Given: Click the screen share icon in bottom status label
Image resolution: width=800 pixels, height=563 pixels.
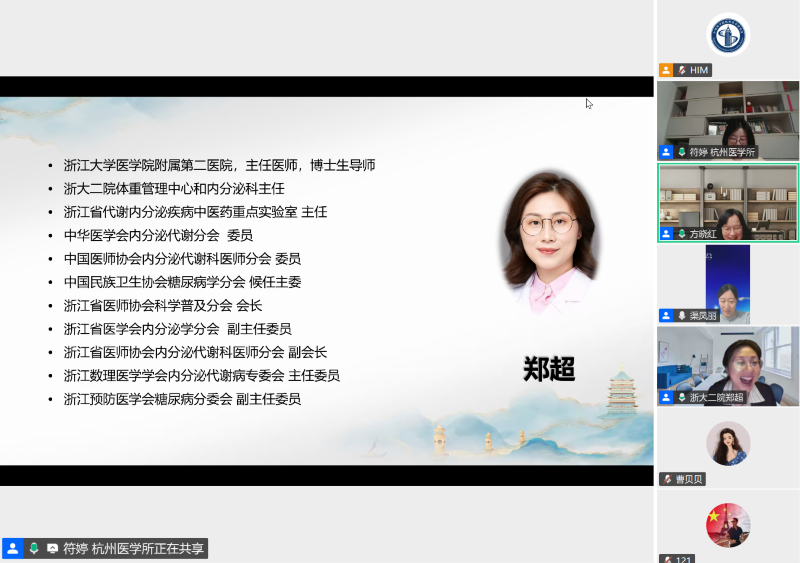Looking at the screenshot, I should tap(52, 548).
